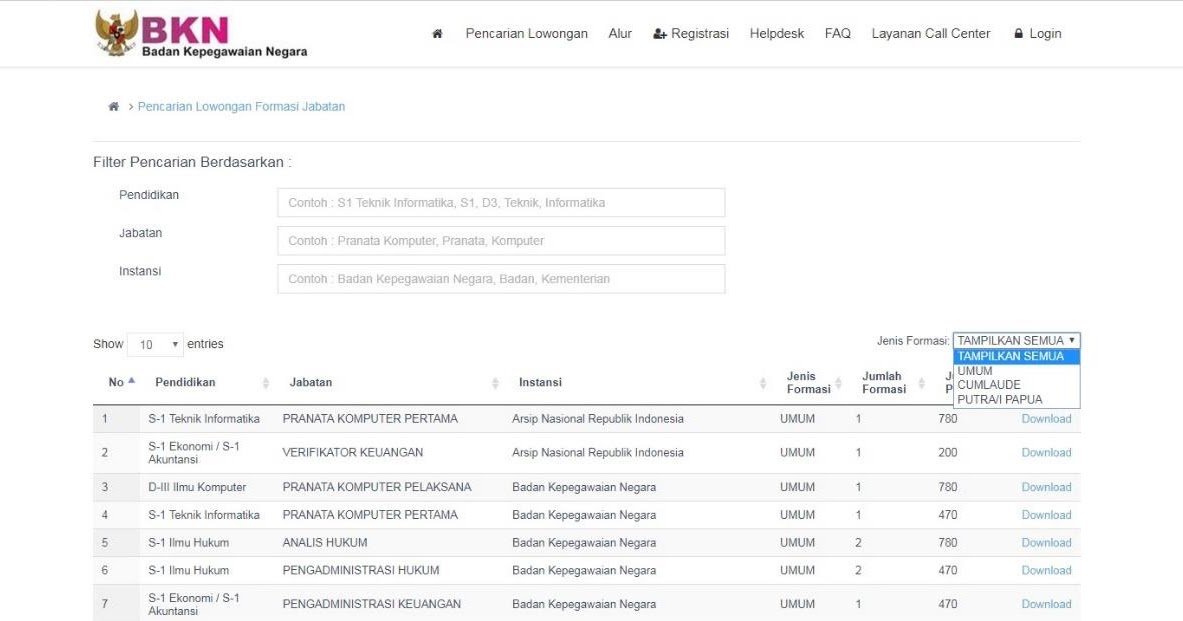Focus the Pendidikan filter field
1183x621 pixels.
501,203
